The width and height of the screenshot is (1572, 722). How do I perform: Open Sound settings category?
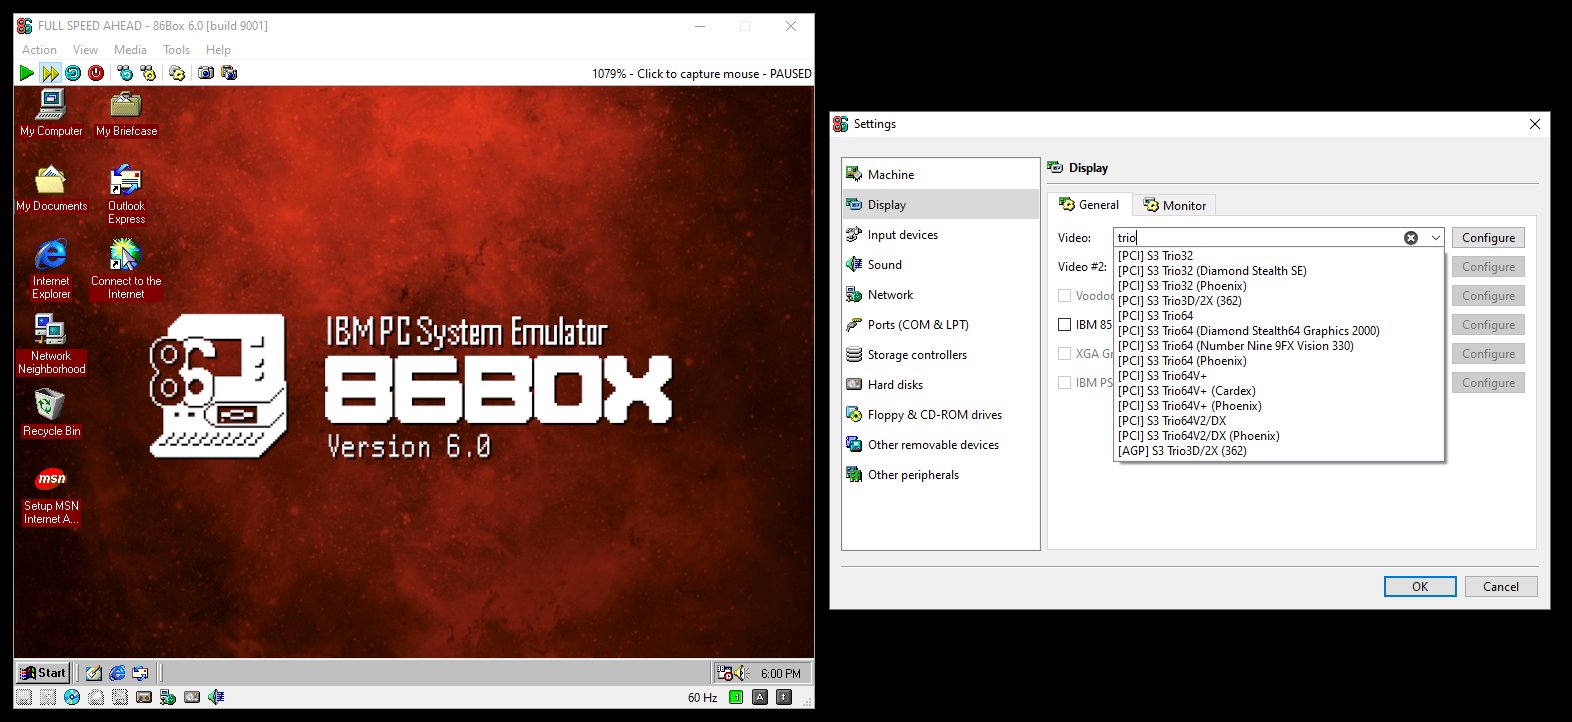pyautogui.click(x=940, y=264)
